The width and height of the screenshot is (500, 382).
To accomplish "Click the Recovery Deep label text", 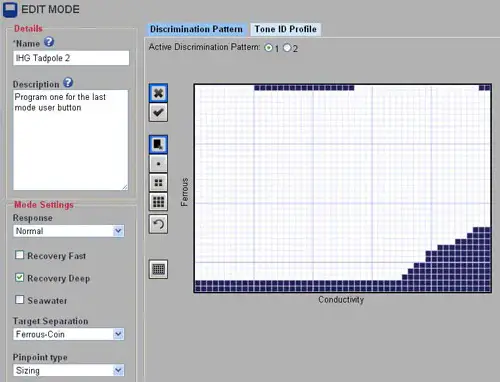I will (59, 278).
